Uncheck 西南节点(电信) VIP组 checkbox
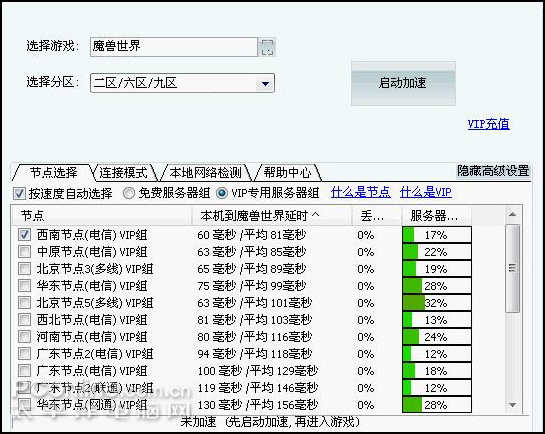545x434 pixels. tap(24, 235)
